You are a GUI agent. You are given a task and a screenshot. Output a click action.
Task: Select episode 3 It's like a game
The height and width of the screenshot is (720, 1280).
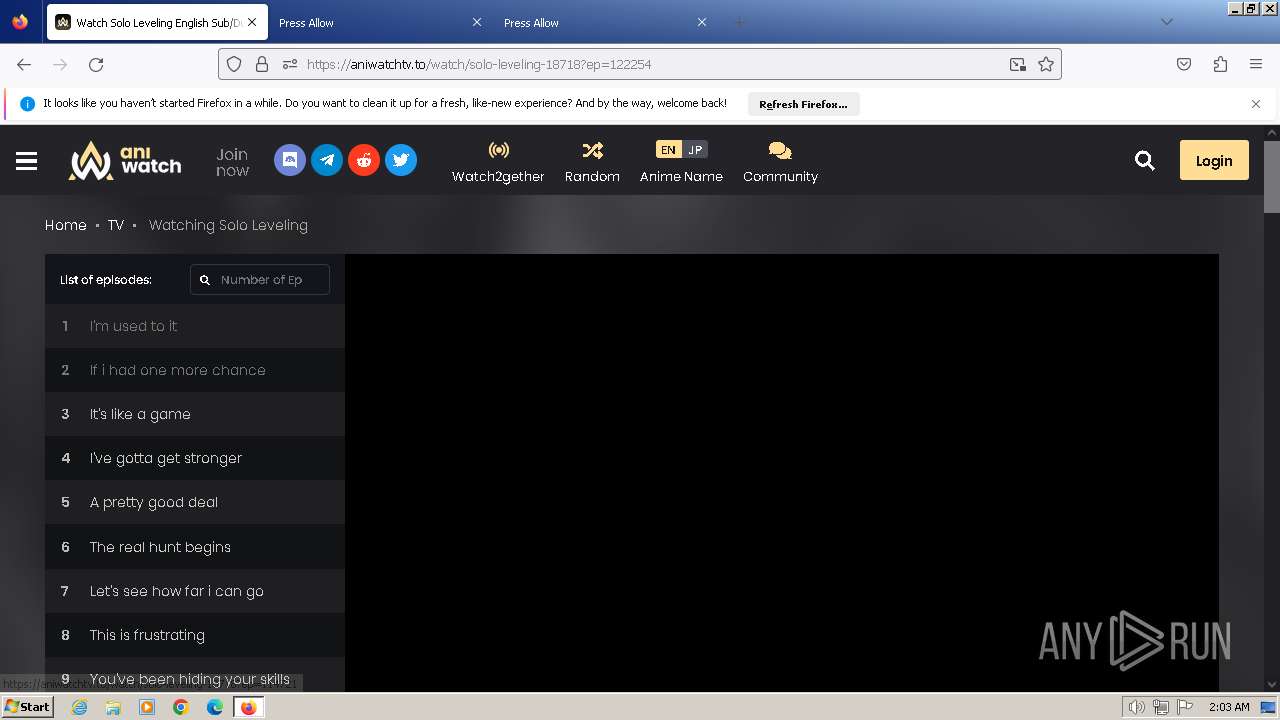195,414
